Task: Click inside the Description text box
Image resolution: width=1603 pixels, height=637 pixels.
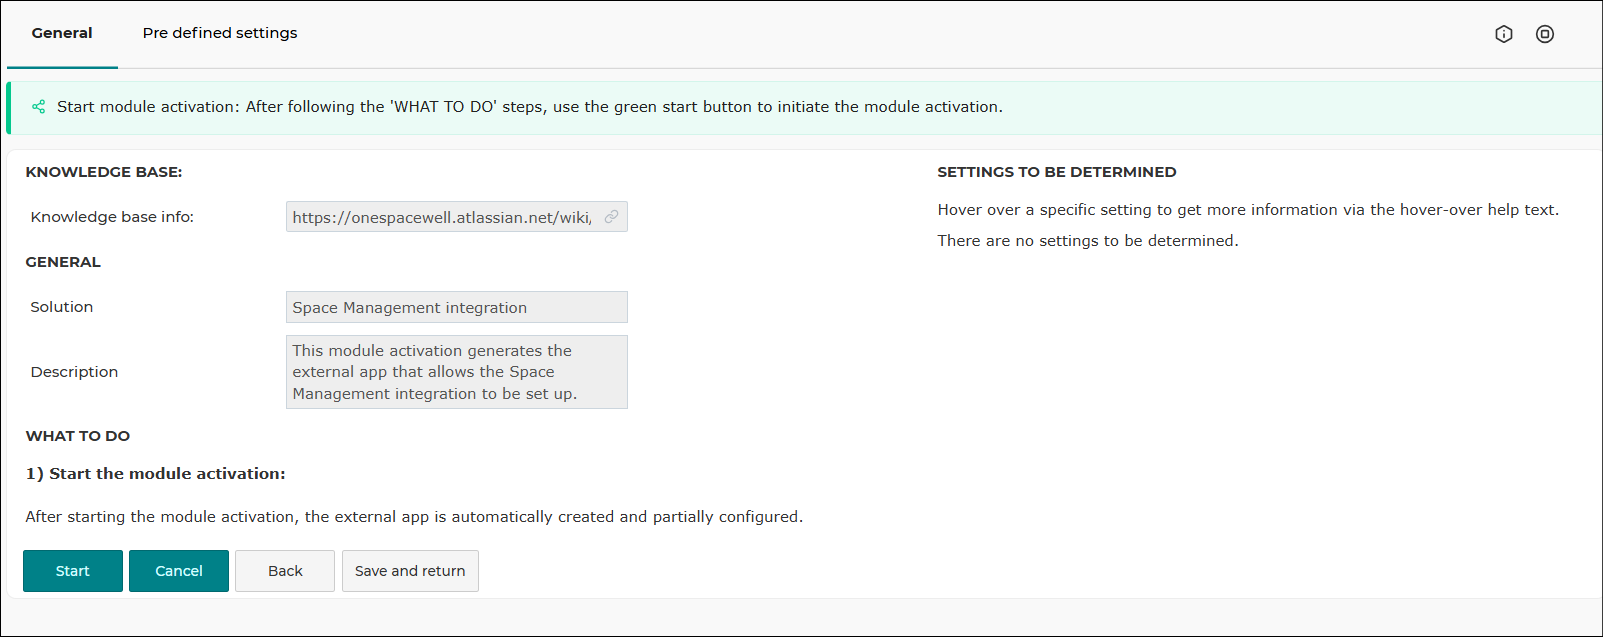Action: [x=457, y=372]
